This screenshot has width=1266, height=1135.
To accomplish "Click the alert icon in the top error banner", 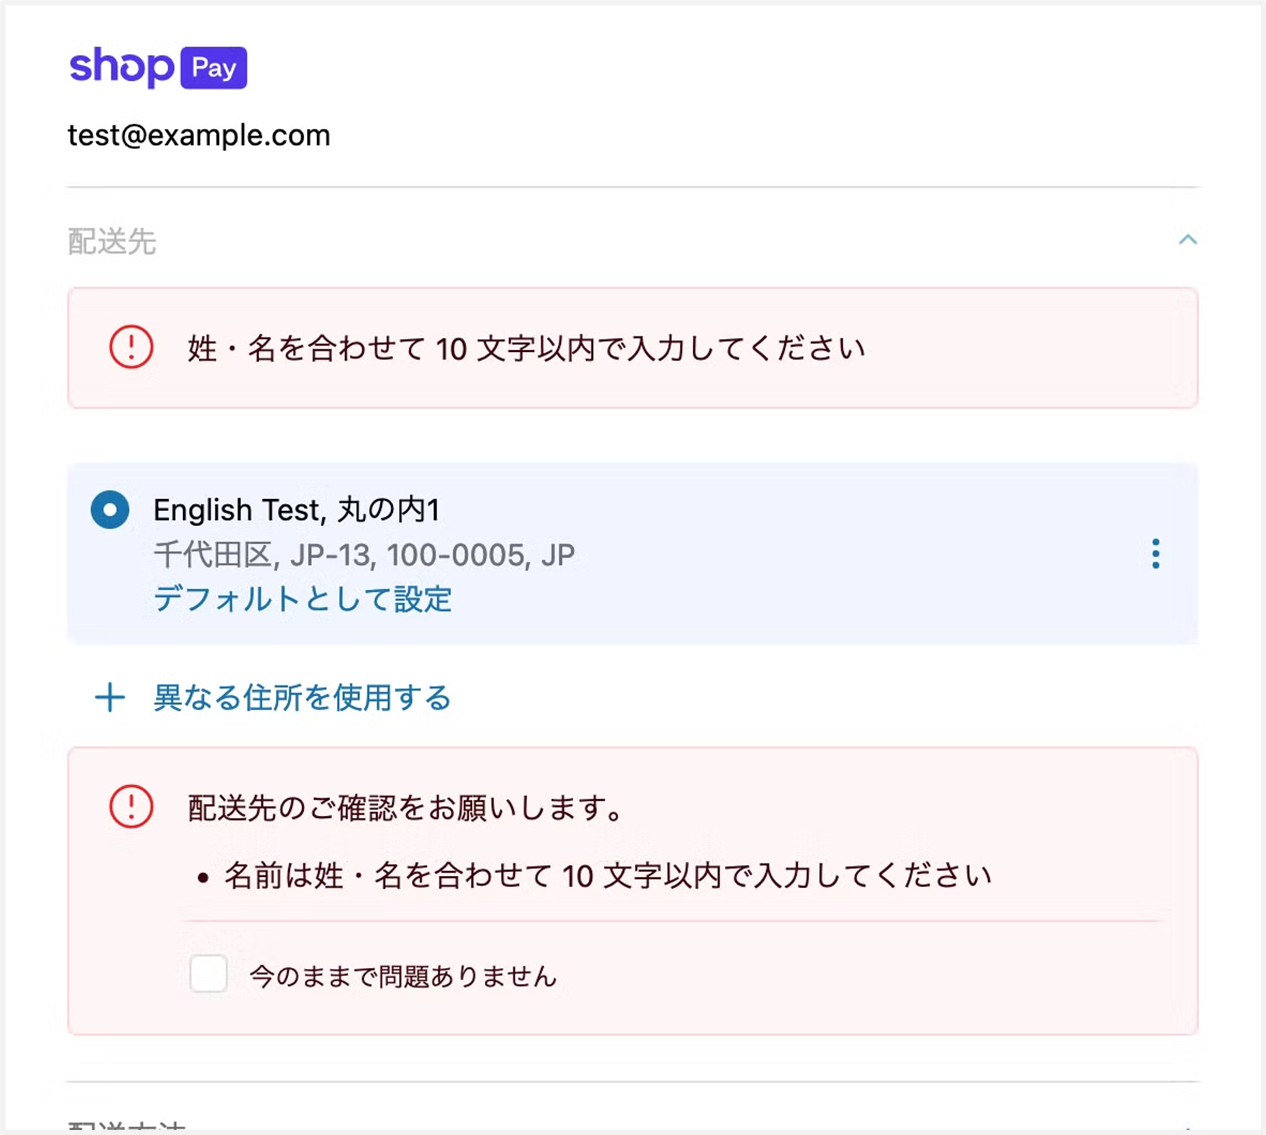I will click(131, 348).
